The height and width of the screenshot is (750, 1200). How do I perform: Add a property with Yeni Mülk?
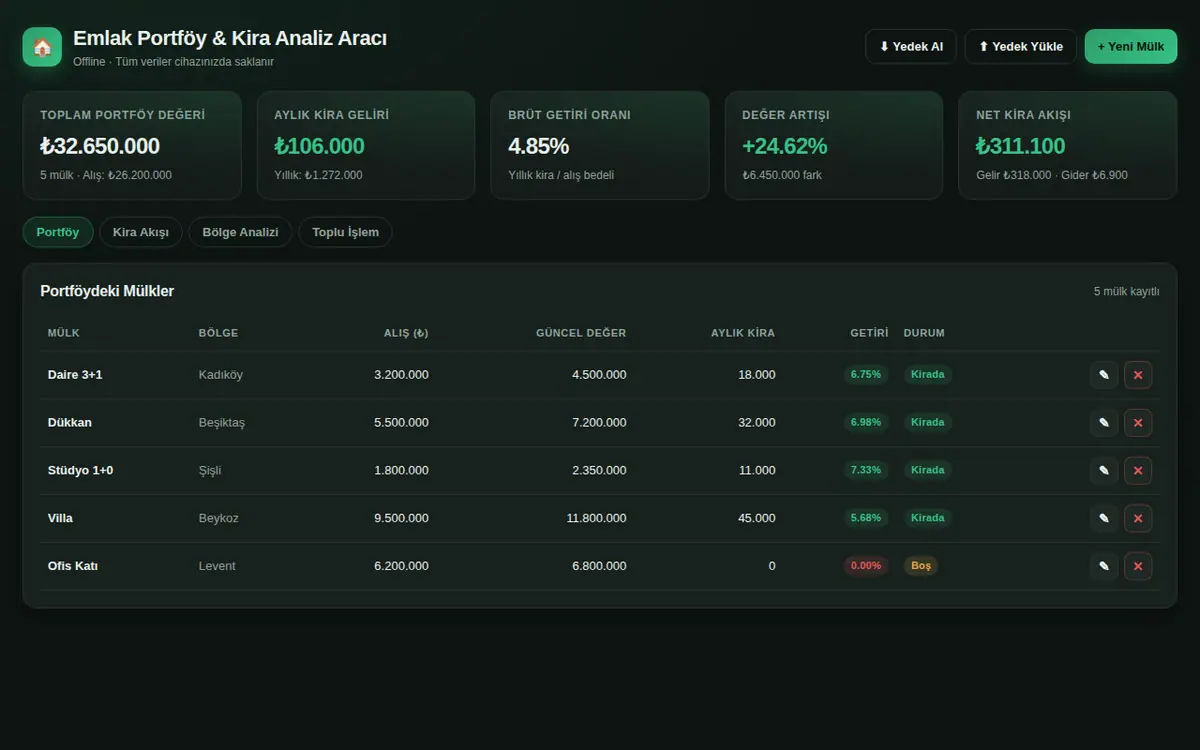pos(1131,47)
